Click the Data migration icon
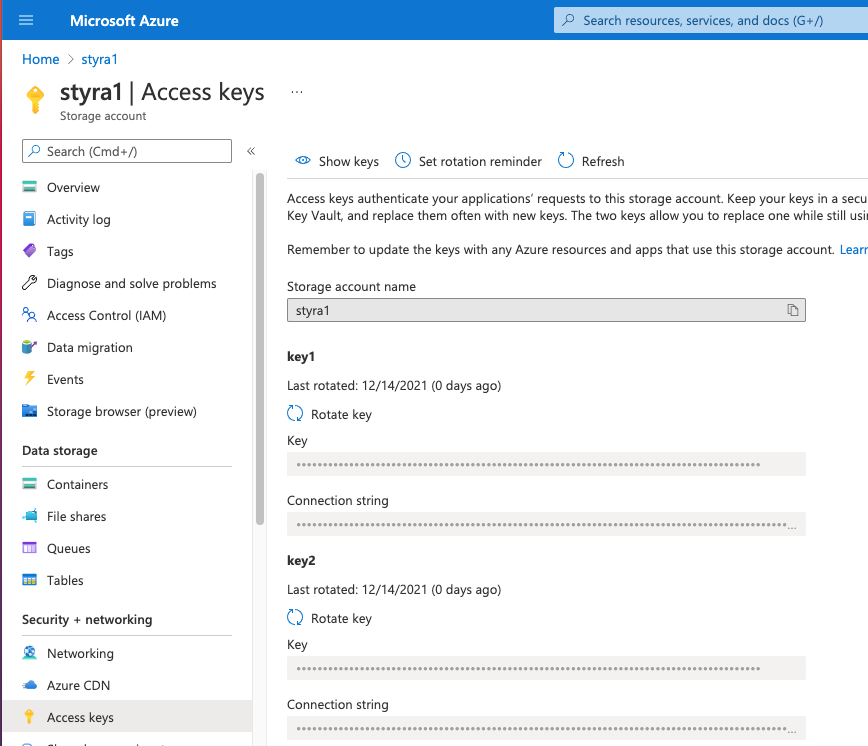 [x=29, y=347]
